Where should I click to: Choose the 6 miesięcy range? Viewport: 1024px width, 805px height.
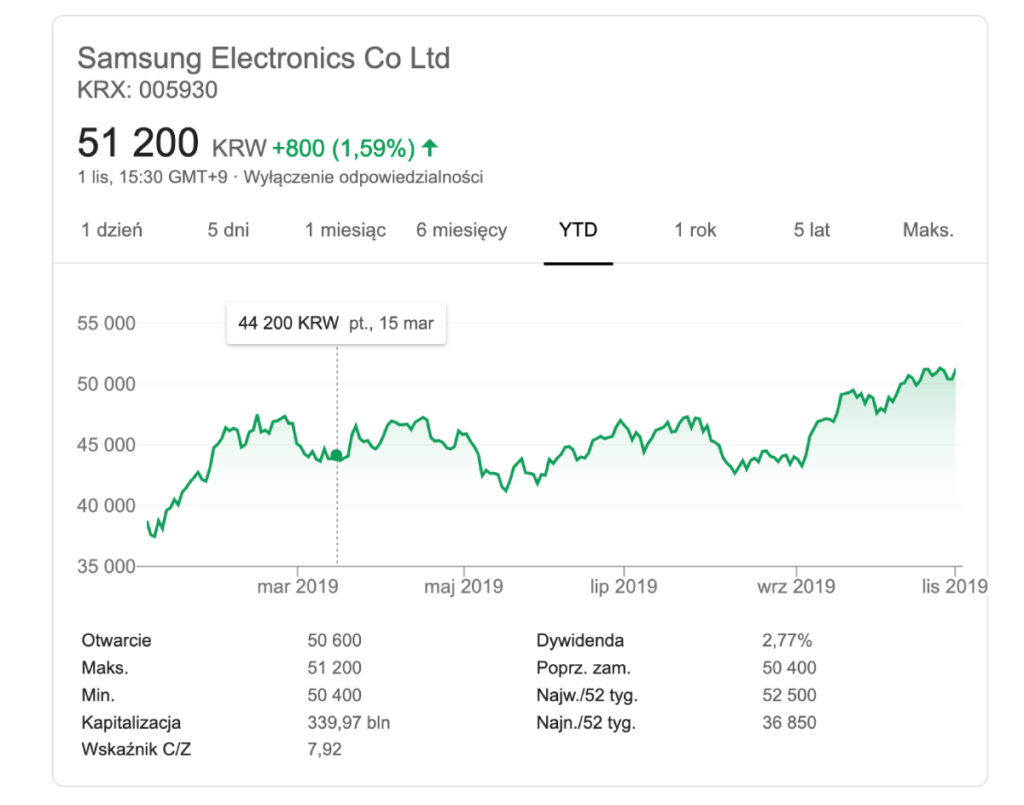(x=462, y=230)
